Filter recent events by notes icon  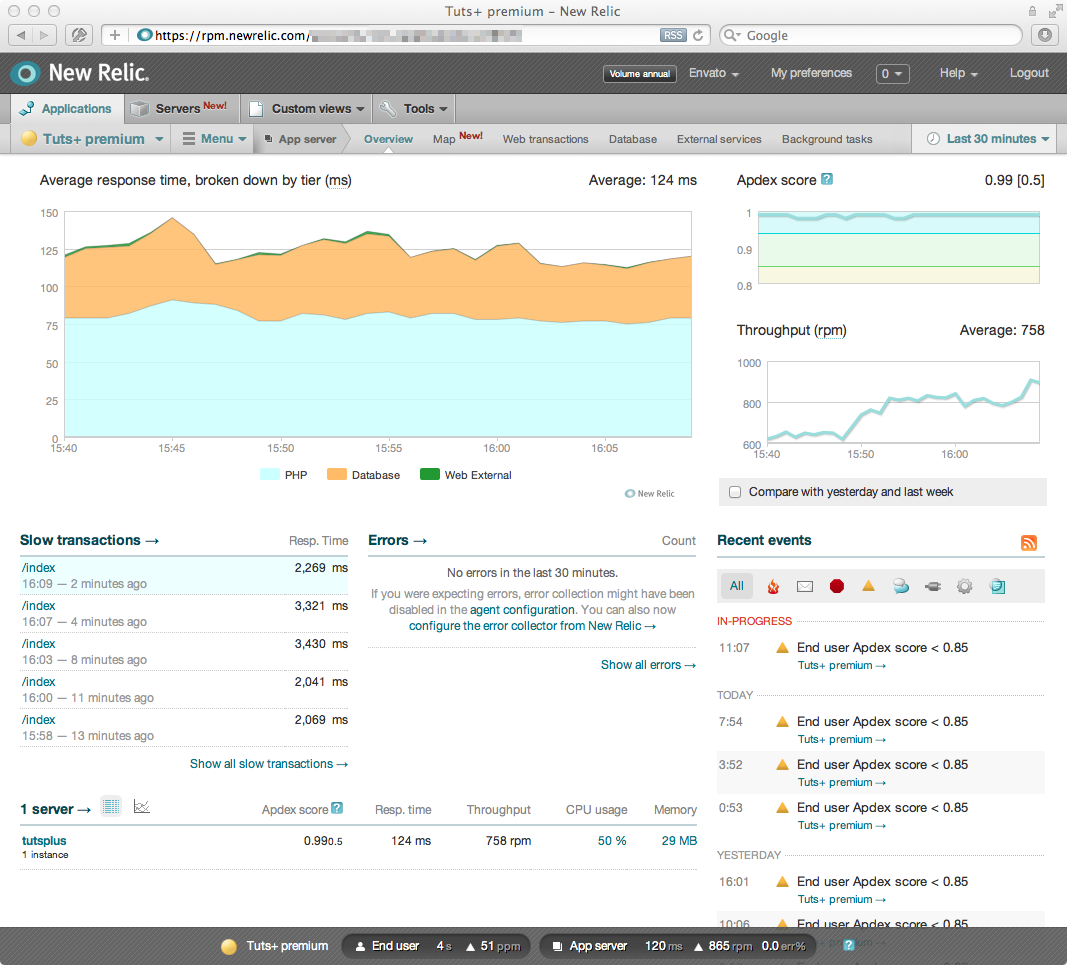[x=998, y=586]
